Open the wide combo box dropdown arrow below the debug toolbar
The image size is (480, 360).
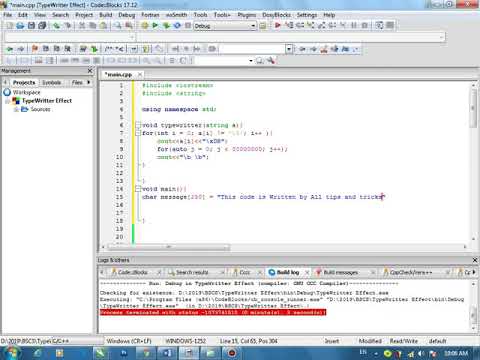click(x=442, y=37)
